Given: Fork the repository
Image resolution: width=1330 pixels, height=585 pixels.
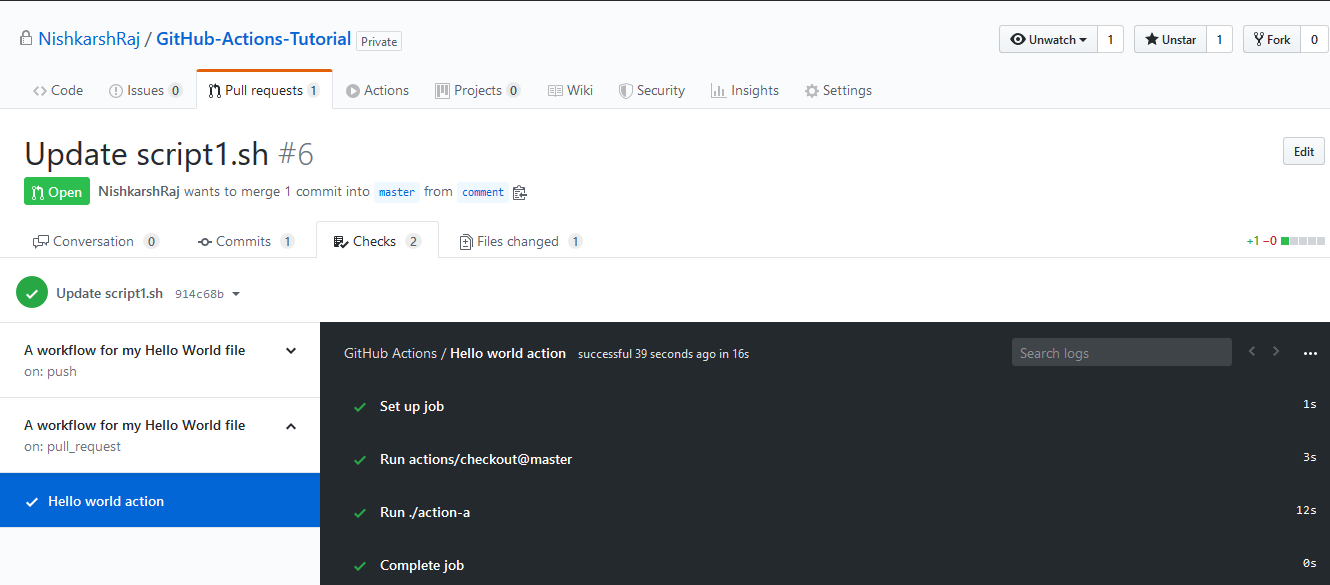Looking at the screenshot, I should coord(1270,39).
